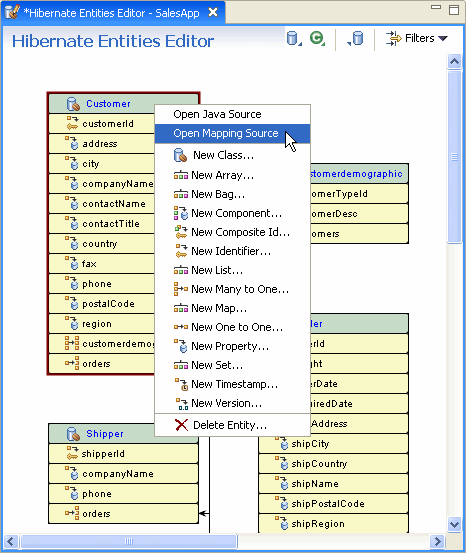Screen dimensions: 466x553
Task: Click the property icon beside address
Action: click(x=72, y=144)
